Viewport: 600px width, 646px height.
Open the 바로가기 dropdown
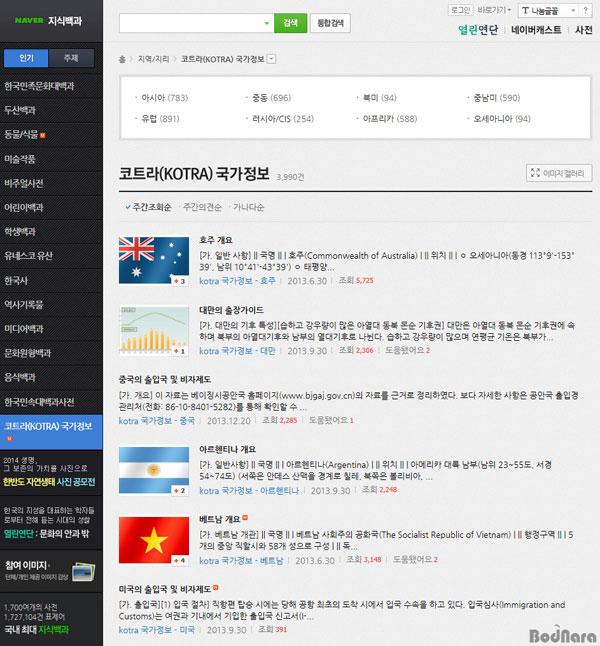tap(494, 10)
